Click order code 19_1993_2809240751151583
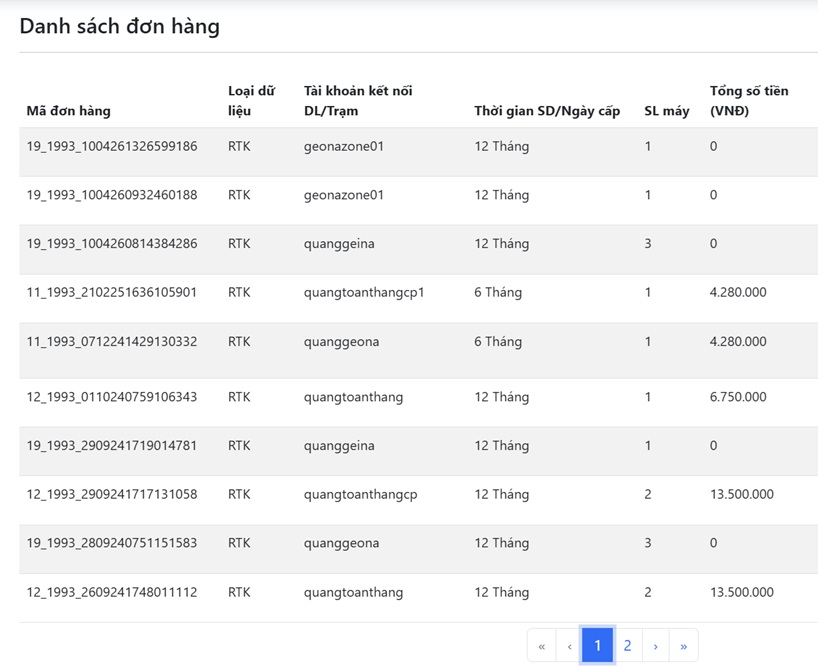 click(112, 543)
